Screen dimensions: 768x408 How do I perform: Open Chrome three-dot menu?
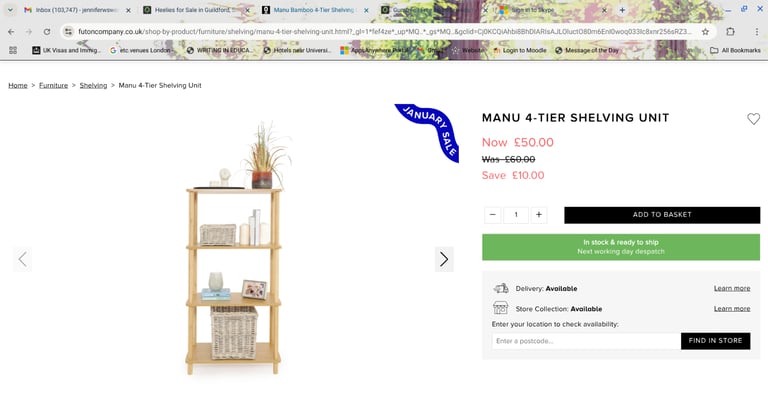point(757,31)
